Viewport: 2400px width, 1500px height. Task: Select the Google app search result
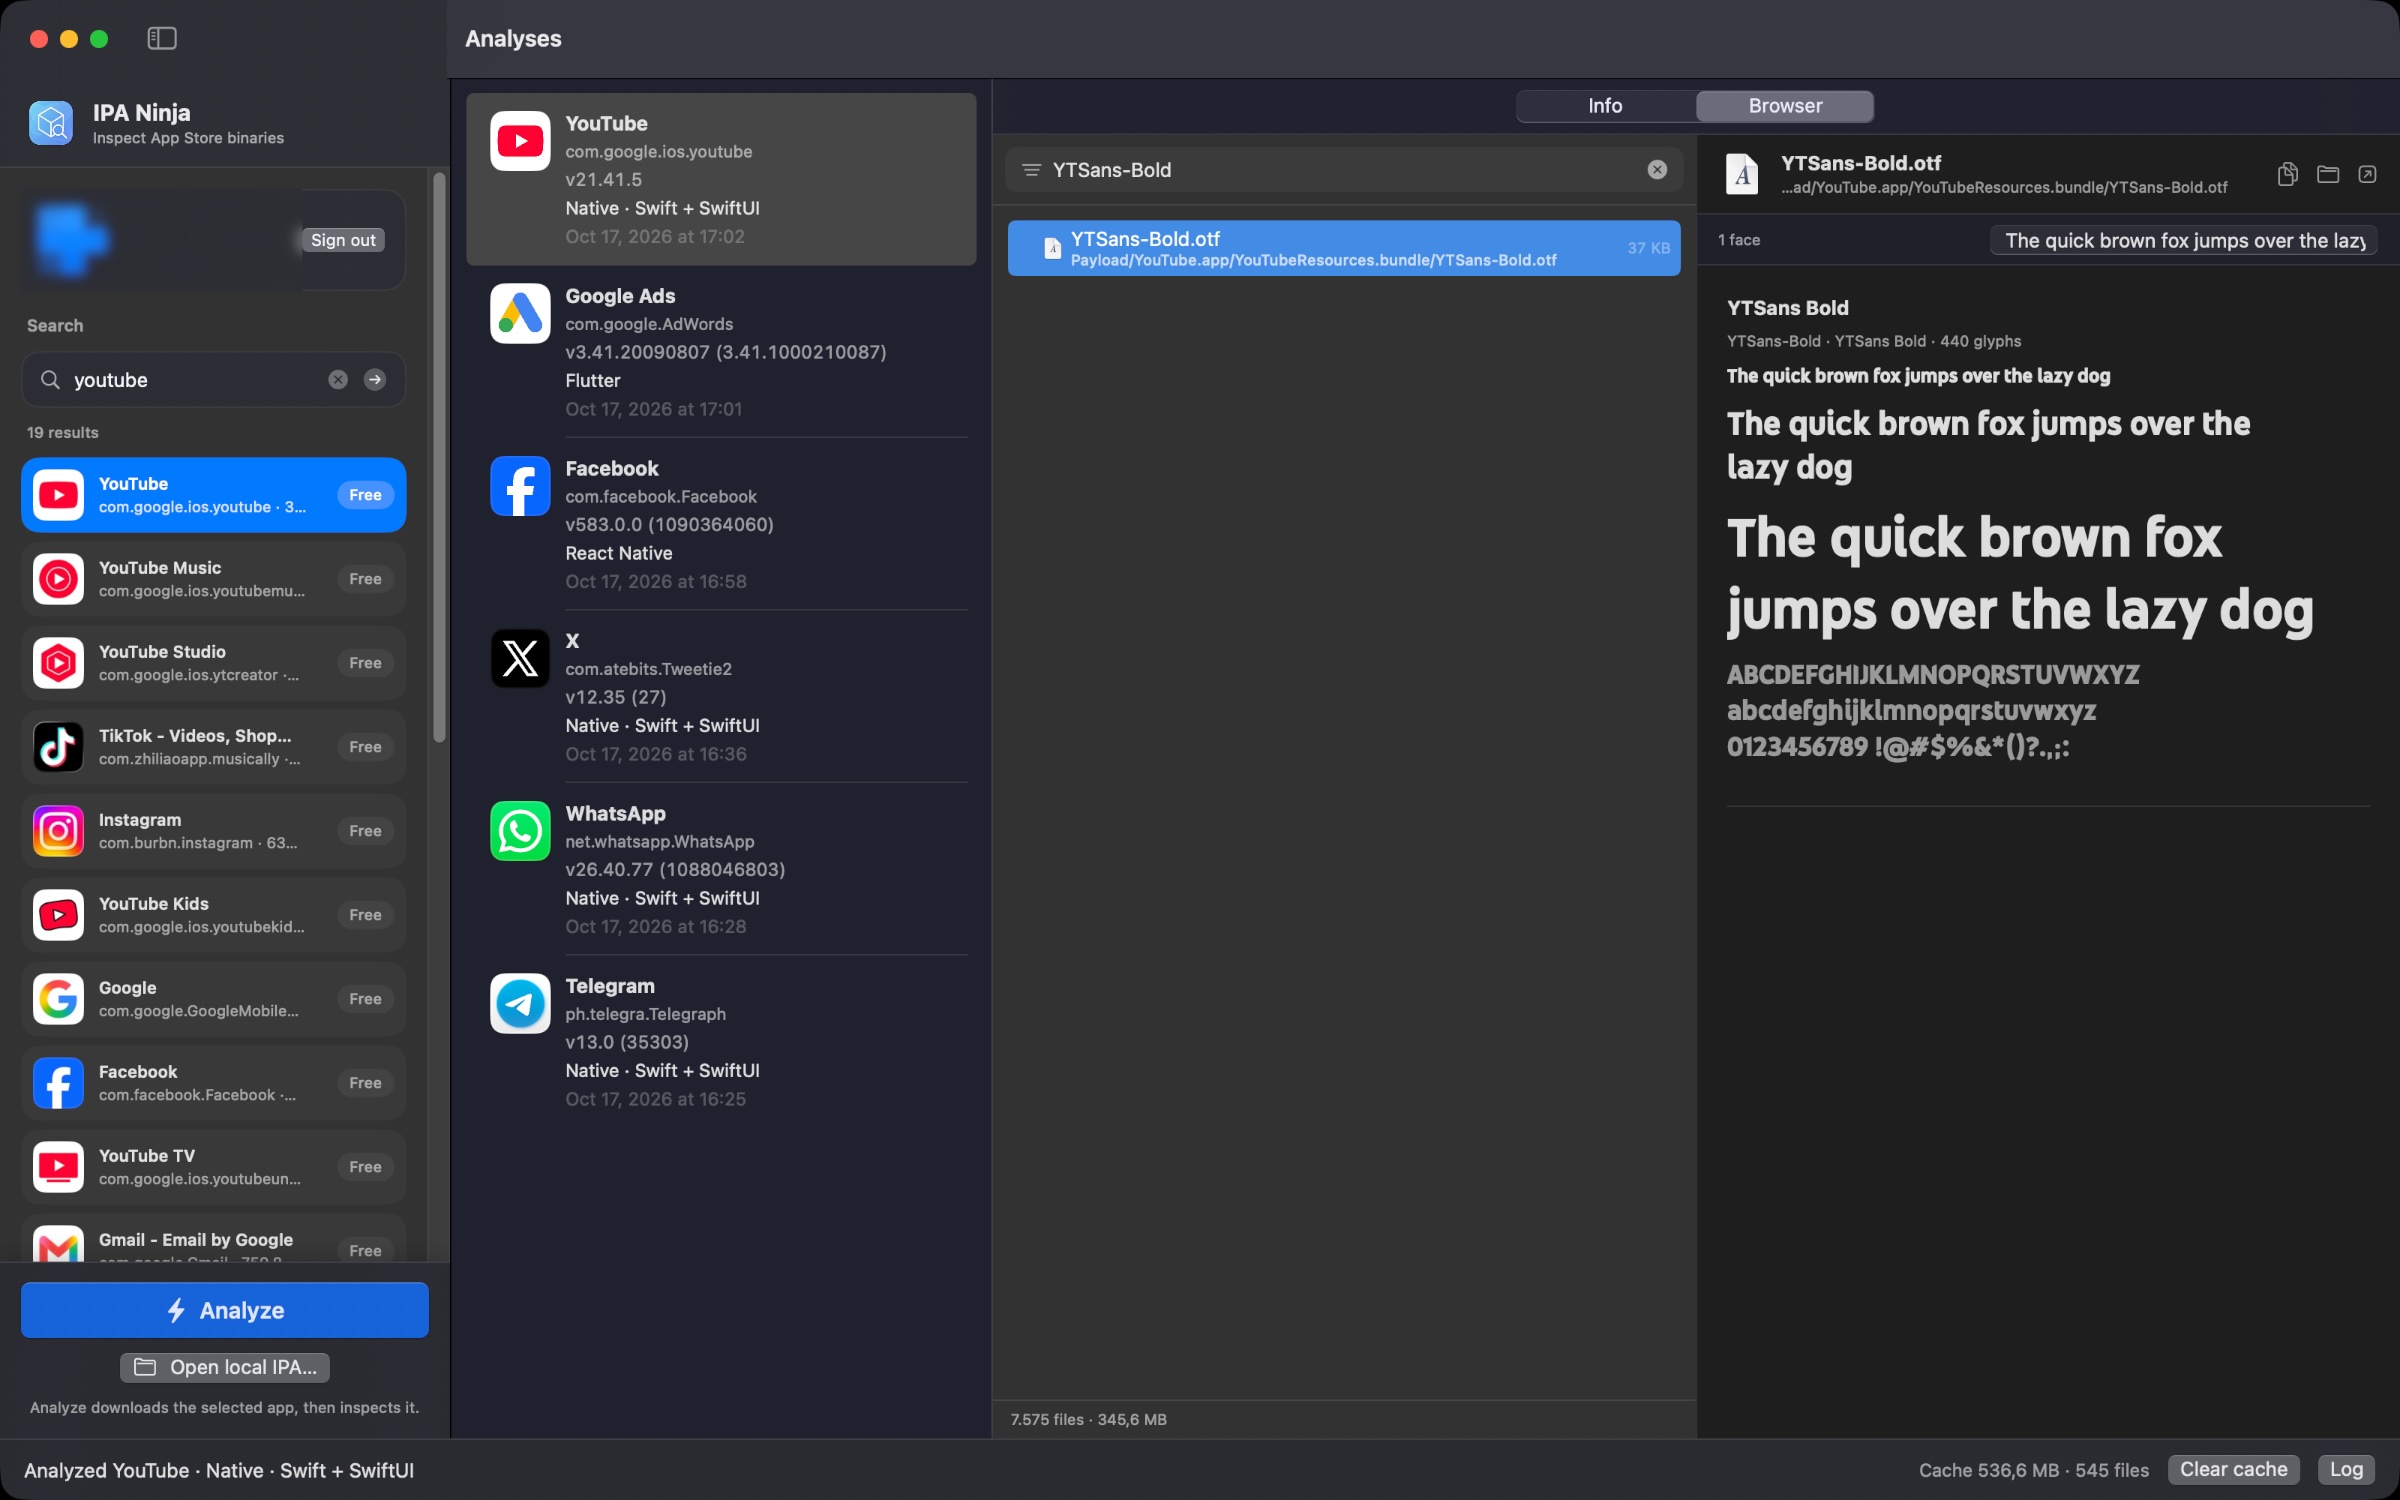pyautogui.click(x=213, y=999)
